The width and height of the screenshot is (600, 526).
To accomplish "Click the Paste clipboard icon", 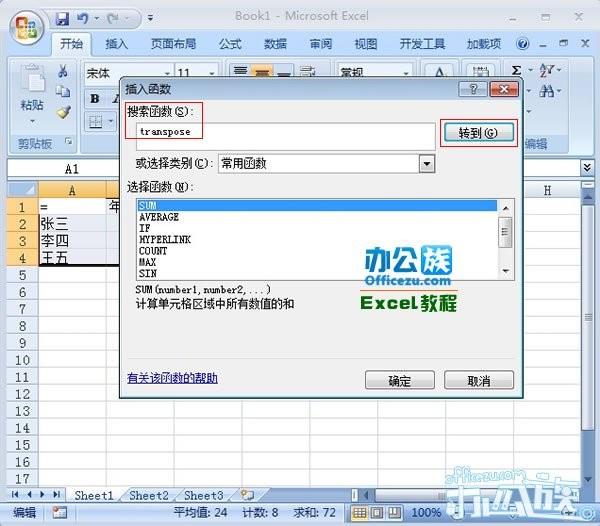I will pyautogui.click(x=32, y=78).
